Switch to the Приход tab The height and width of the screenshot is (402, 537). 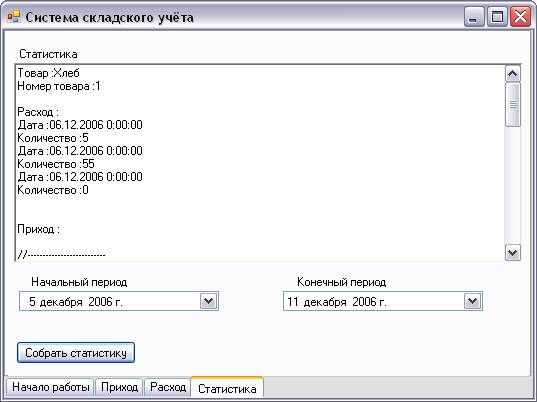point(119,387)
